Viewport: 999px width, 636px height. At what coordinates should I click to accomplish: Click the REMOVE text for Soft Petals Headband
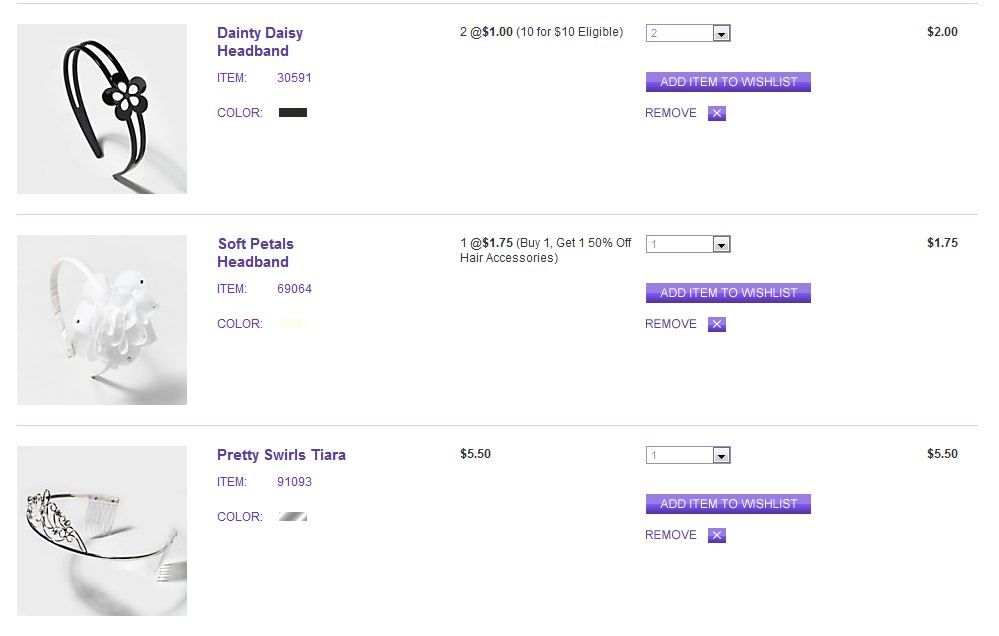pos(670,324)
